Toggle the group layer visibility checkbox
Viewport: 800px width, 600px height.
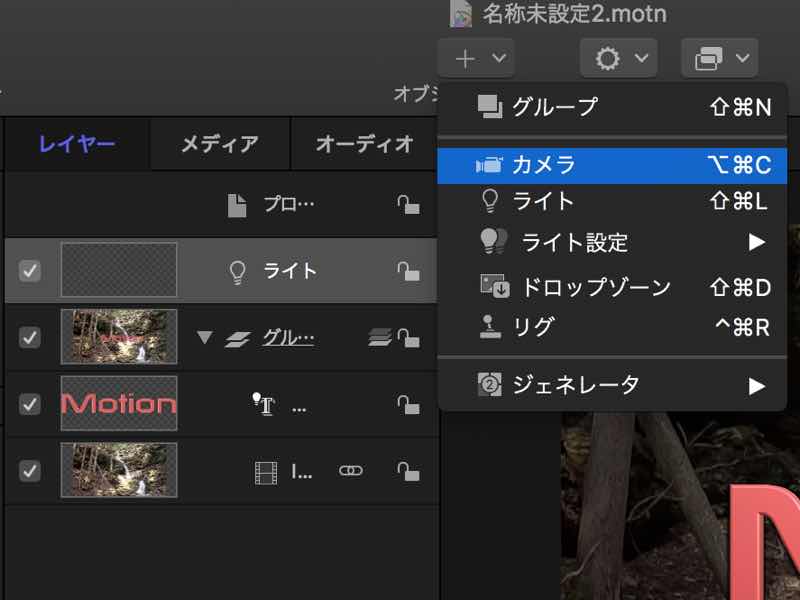coord(30,338)
